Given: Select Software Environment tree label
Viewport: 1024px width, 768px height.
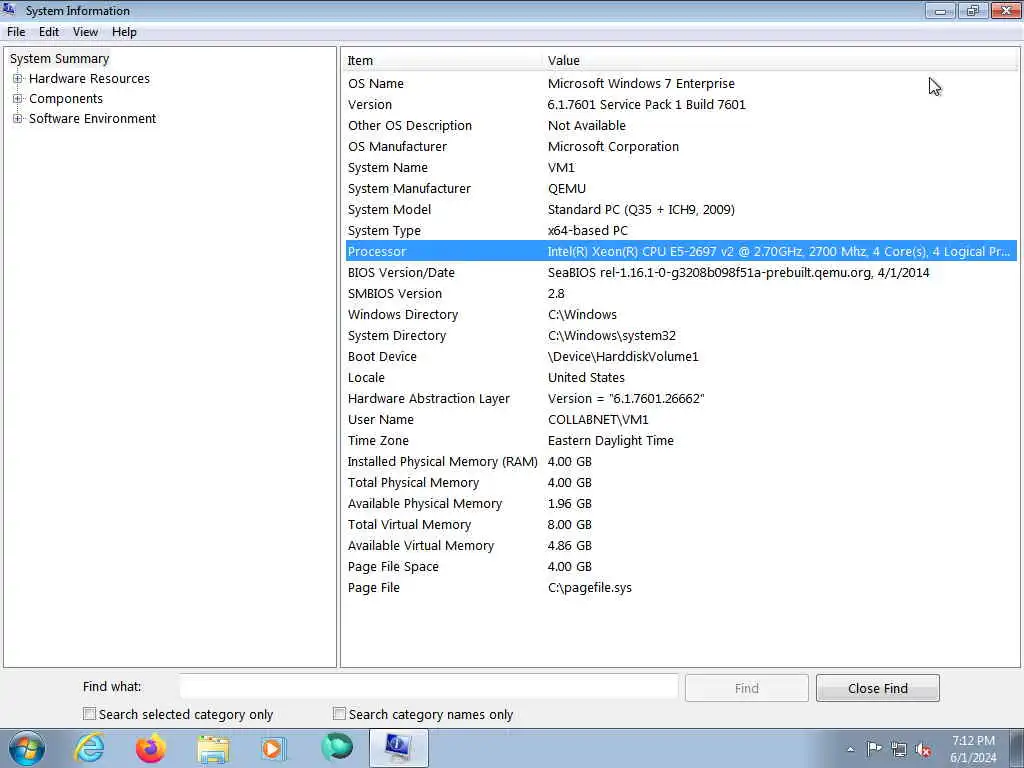Looking at the screenshot, I should (x=93, y=118).
